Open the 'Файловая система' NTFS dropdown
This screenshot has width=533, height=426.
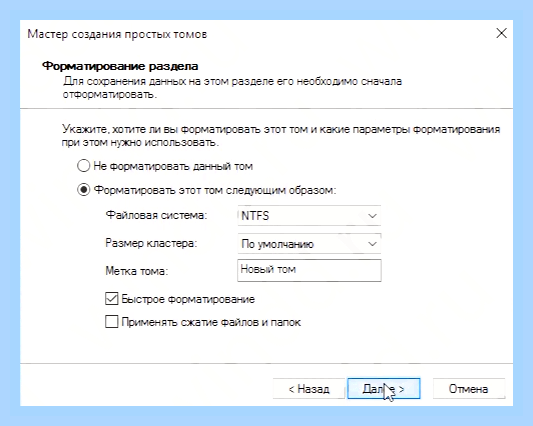tap(309, 216)
